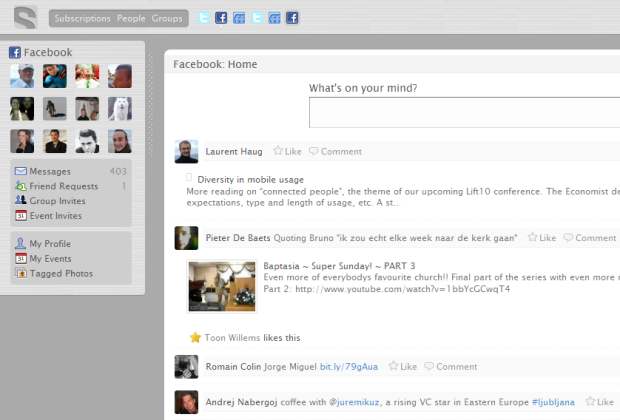Click the small image placeholder beside Diversity in mobile usage
620x420 pixels.
pyautogui.click(x=189, y=178)
